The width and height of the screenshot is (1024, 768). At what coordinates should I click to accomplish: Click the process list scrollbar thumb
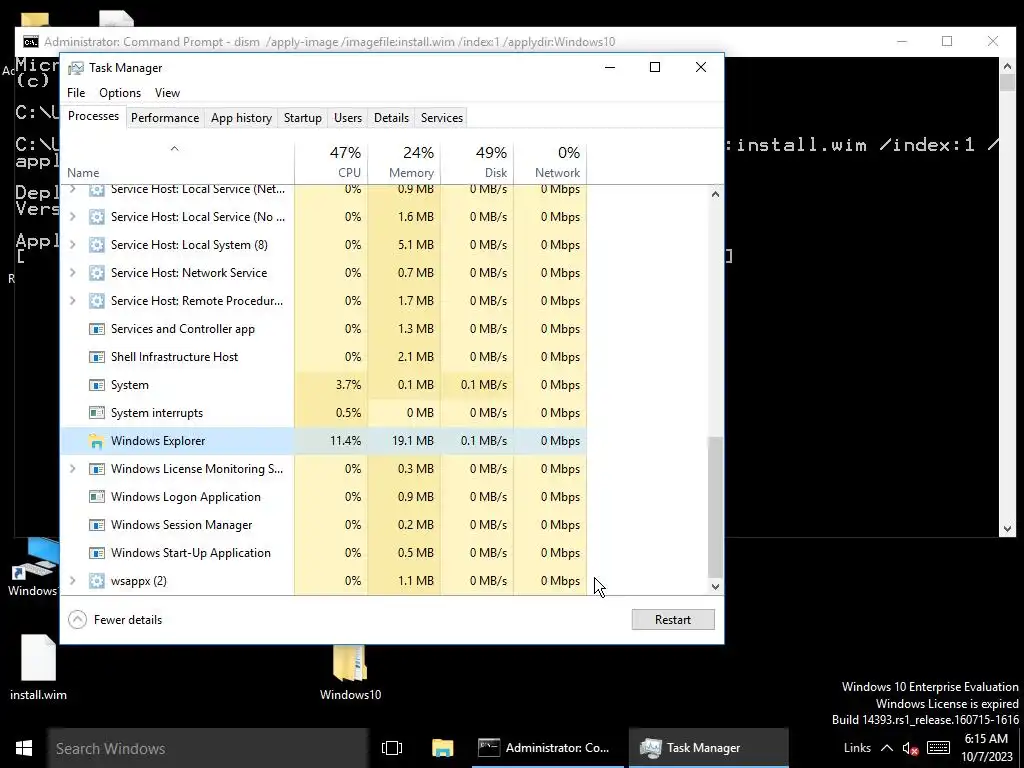coord(715,507)
